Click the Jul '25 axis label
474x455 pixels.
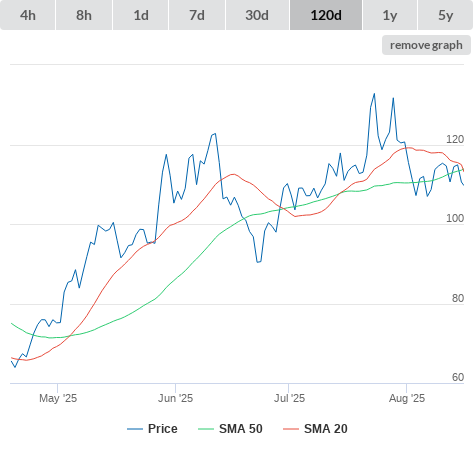[289, 398]
